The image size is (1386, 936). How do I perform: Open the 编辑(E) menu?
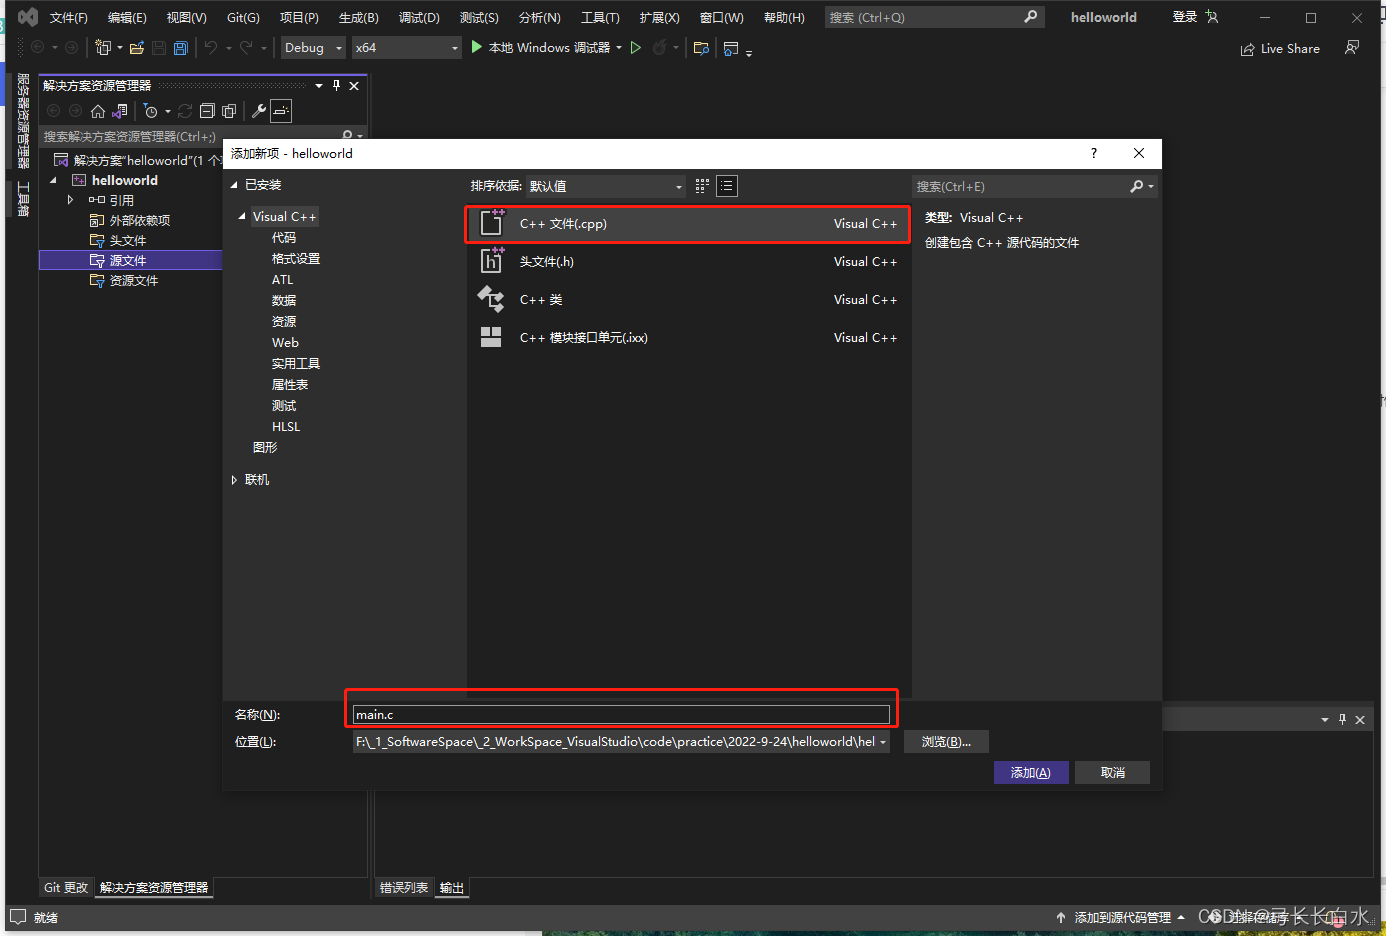pyautogui.click(x=127, y=18)
